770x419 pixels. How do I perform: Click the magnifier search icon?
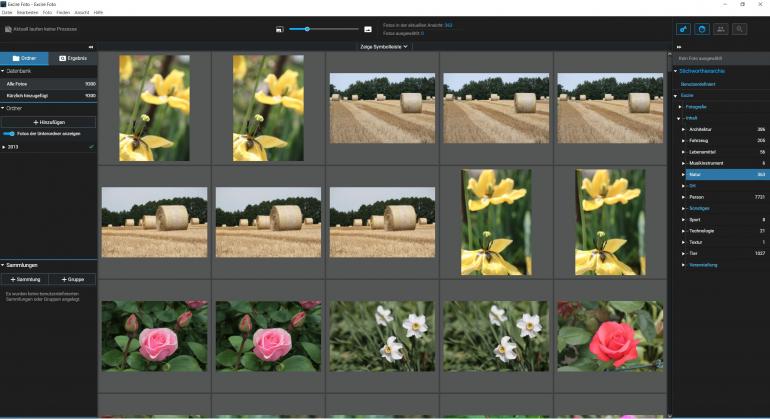point(740,29)
